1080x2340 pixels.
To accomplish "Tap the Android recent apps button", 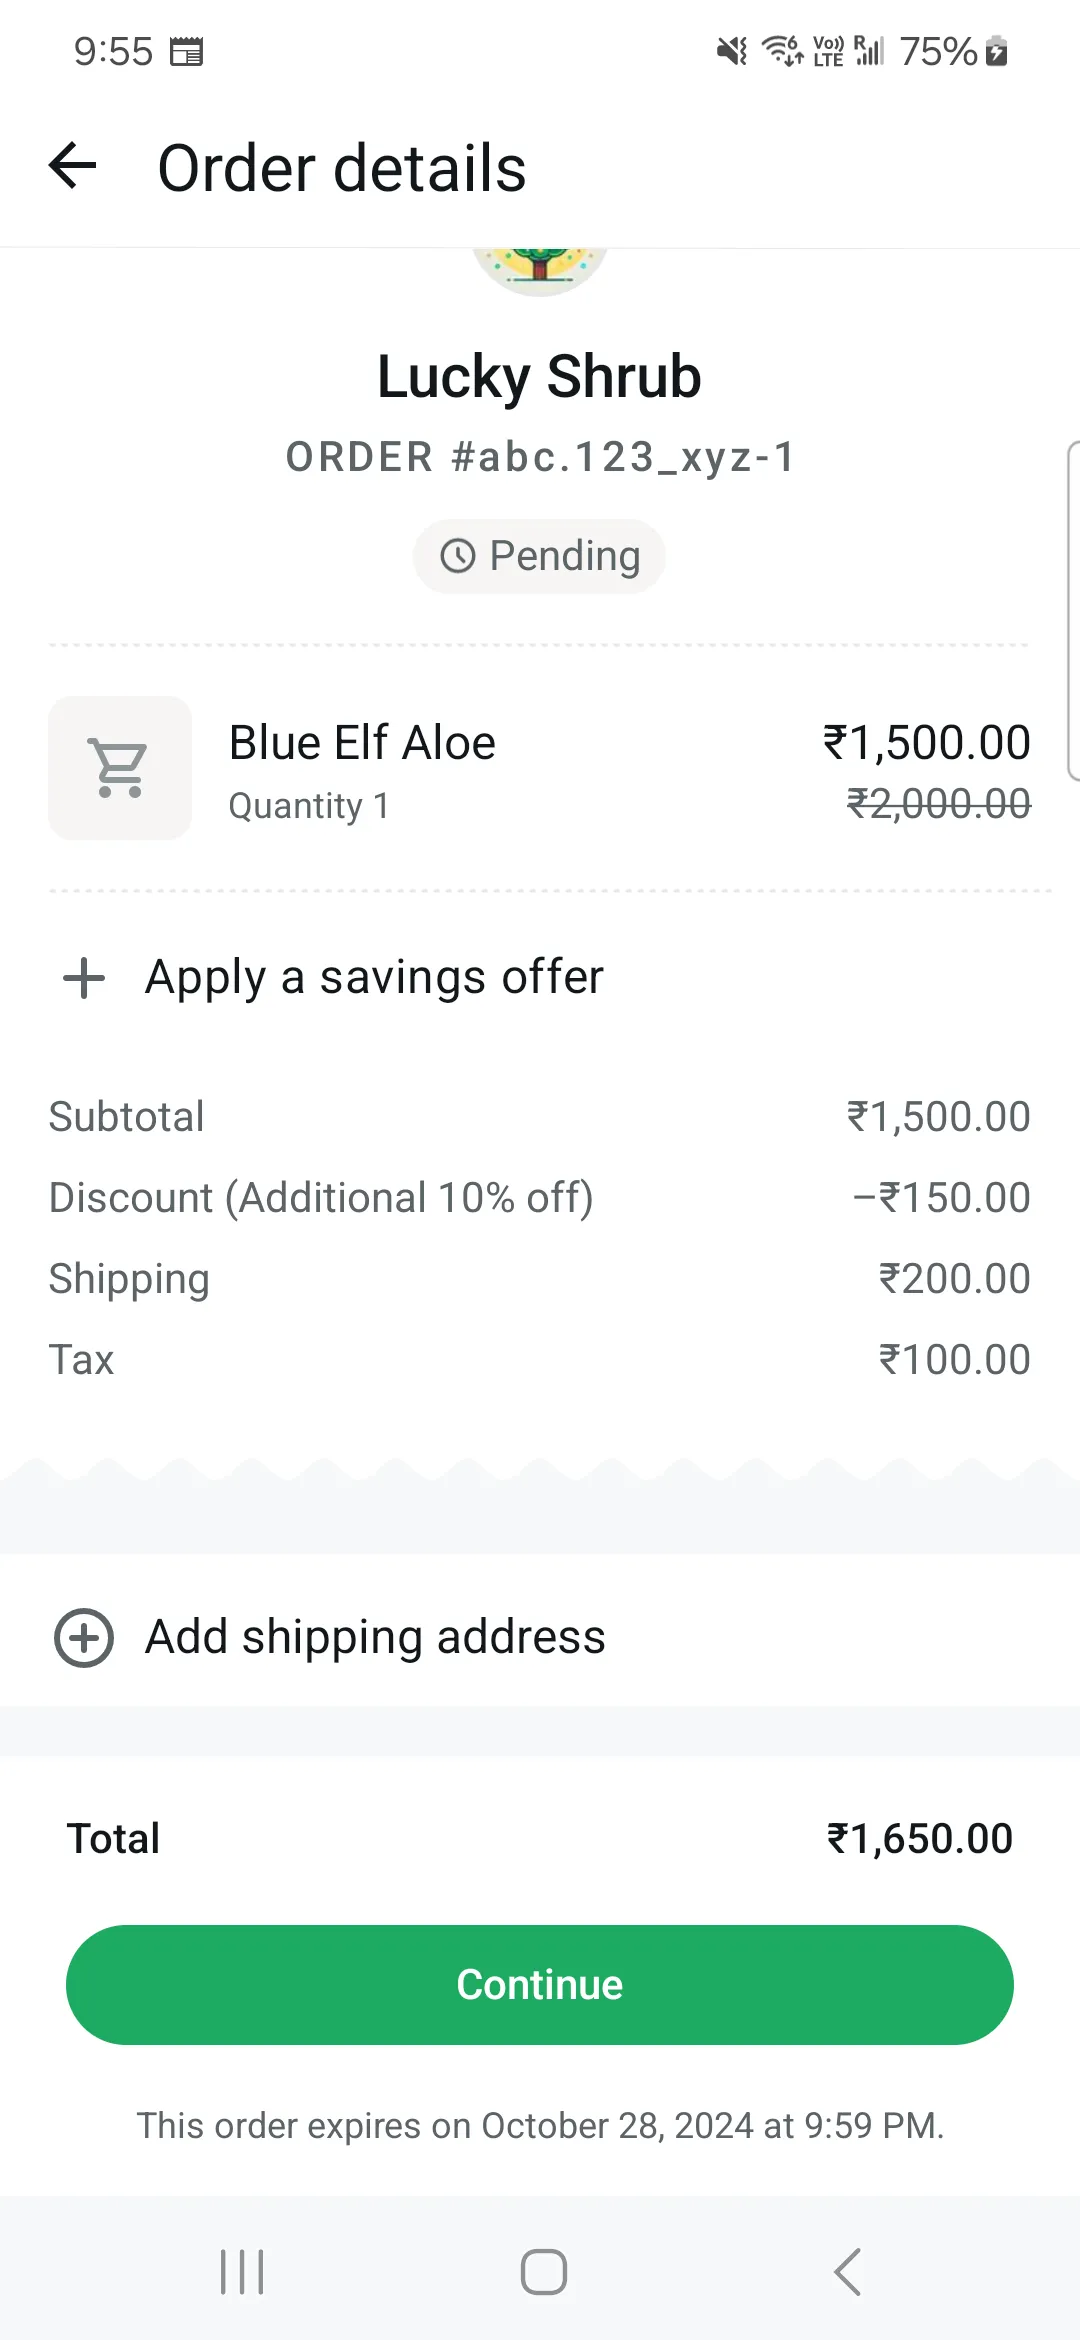I will point(242,2272).
